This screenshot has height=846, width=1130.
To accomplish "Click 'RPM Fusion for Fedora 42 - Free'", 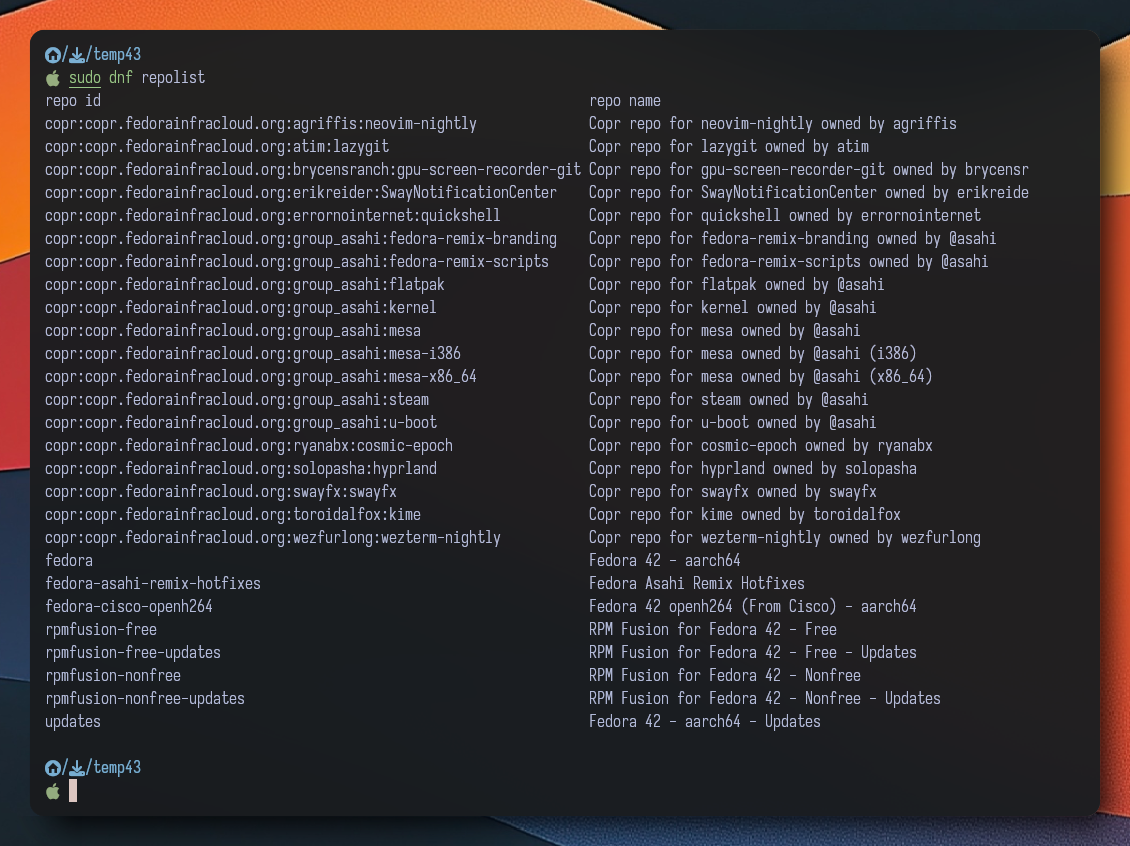I will (x=713, y=631).
